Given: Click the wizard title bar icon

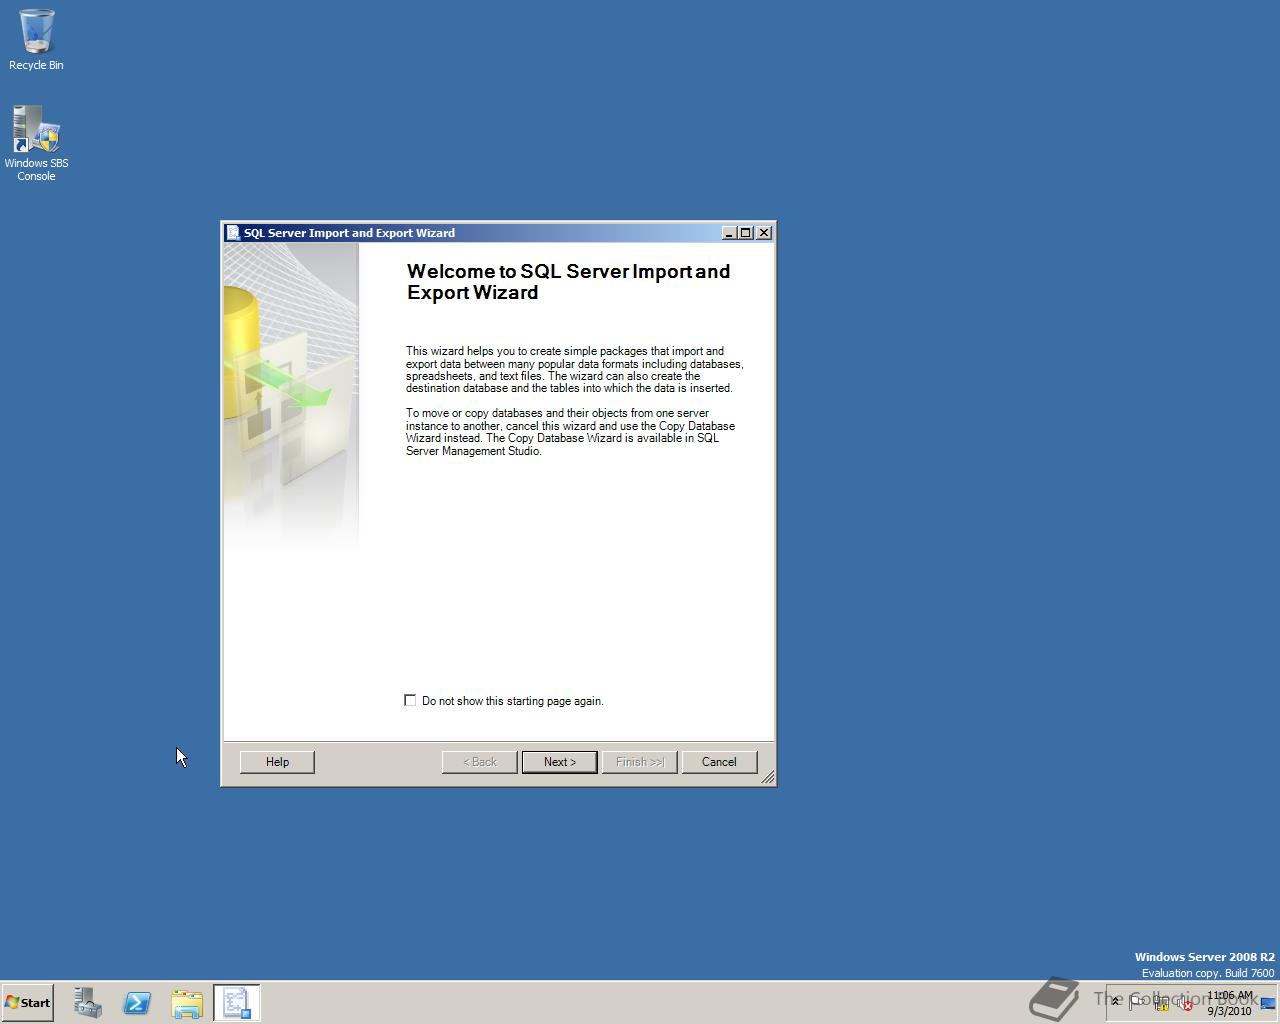Looking at the screenshot, I should pos(234,233).
